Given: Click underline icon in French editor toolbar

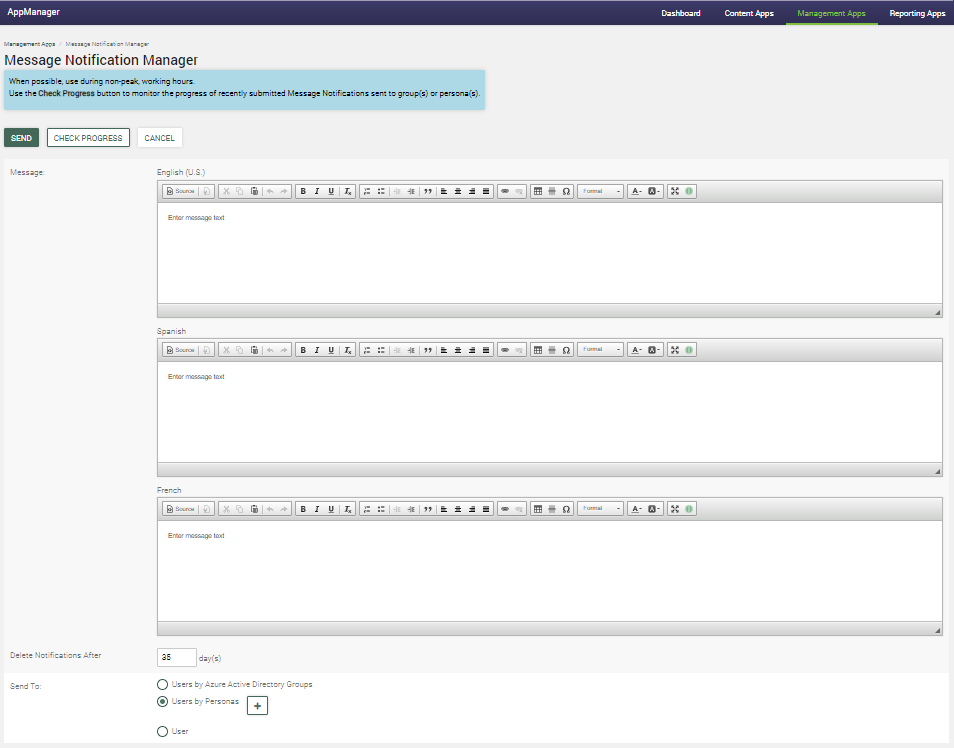Looking at the screenshot, I should (x=331, y=509).
